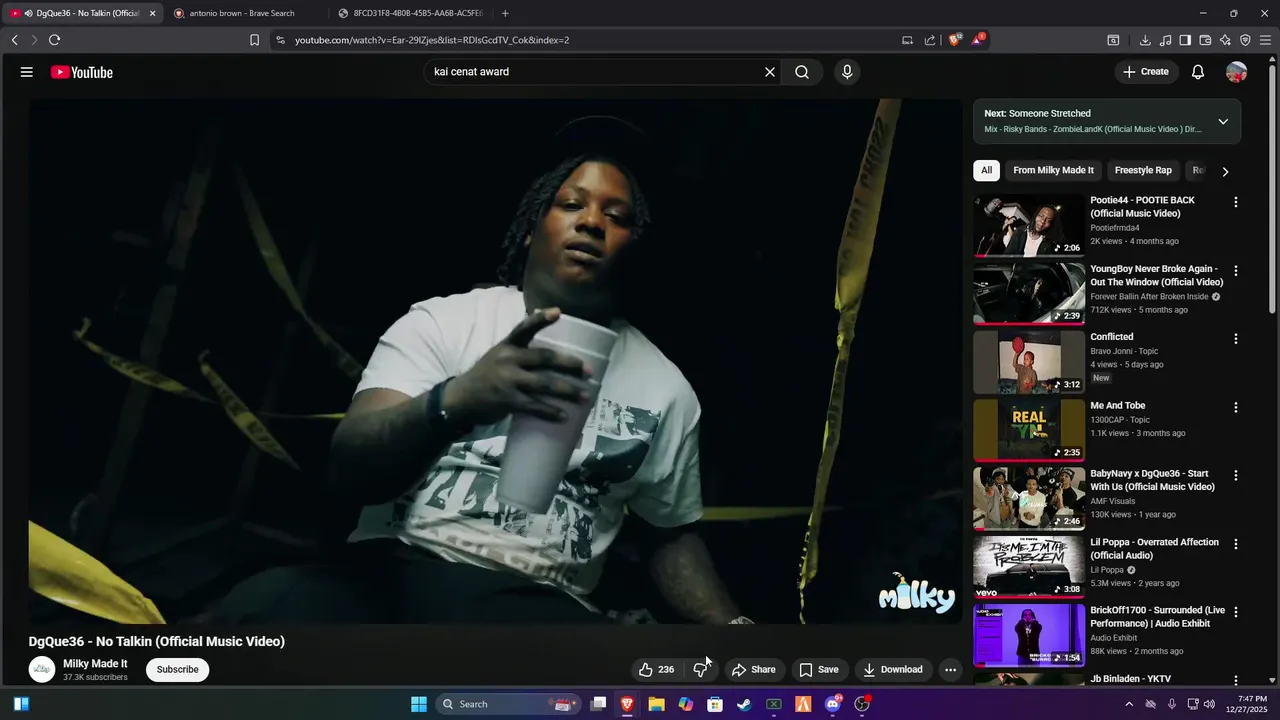
Task: Open Brave playlist music note icon
Action: (1165, 40)
